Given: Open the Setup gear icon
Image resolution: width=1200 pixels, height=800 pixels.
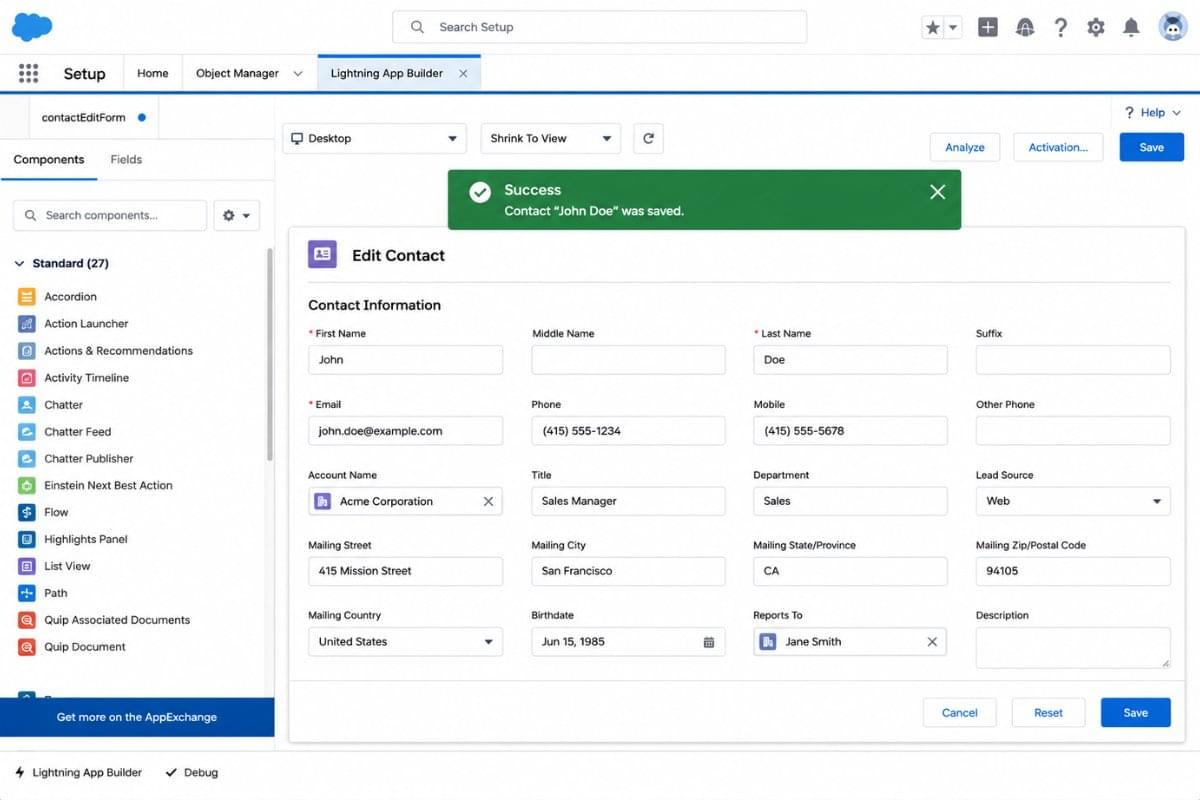Looking at the screenshot, I should point(1096,28).
